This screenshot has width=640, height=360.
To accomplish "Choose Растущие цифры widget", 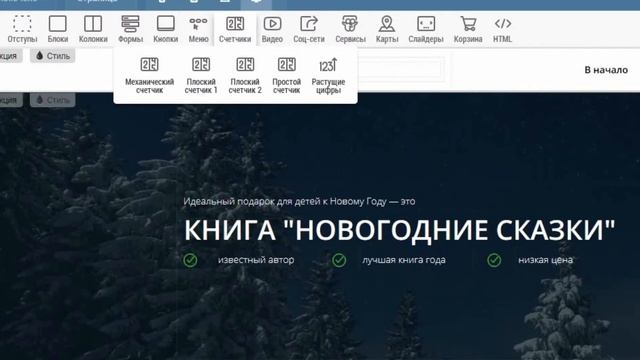I will pos(328,75).
